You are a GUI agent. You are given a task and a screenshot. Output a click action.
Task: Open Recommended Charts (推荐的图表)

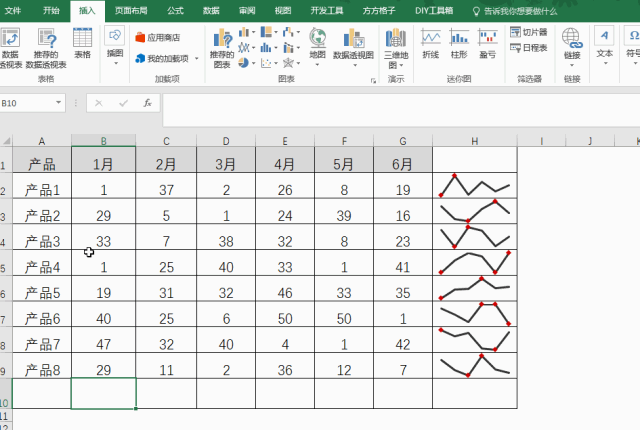point(221,46)
